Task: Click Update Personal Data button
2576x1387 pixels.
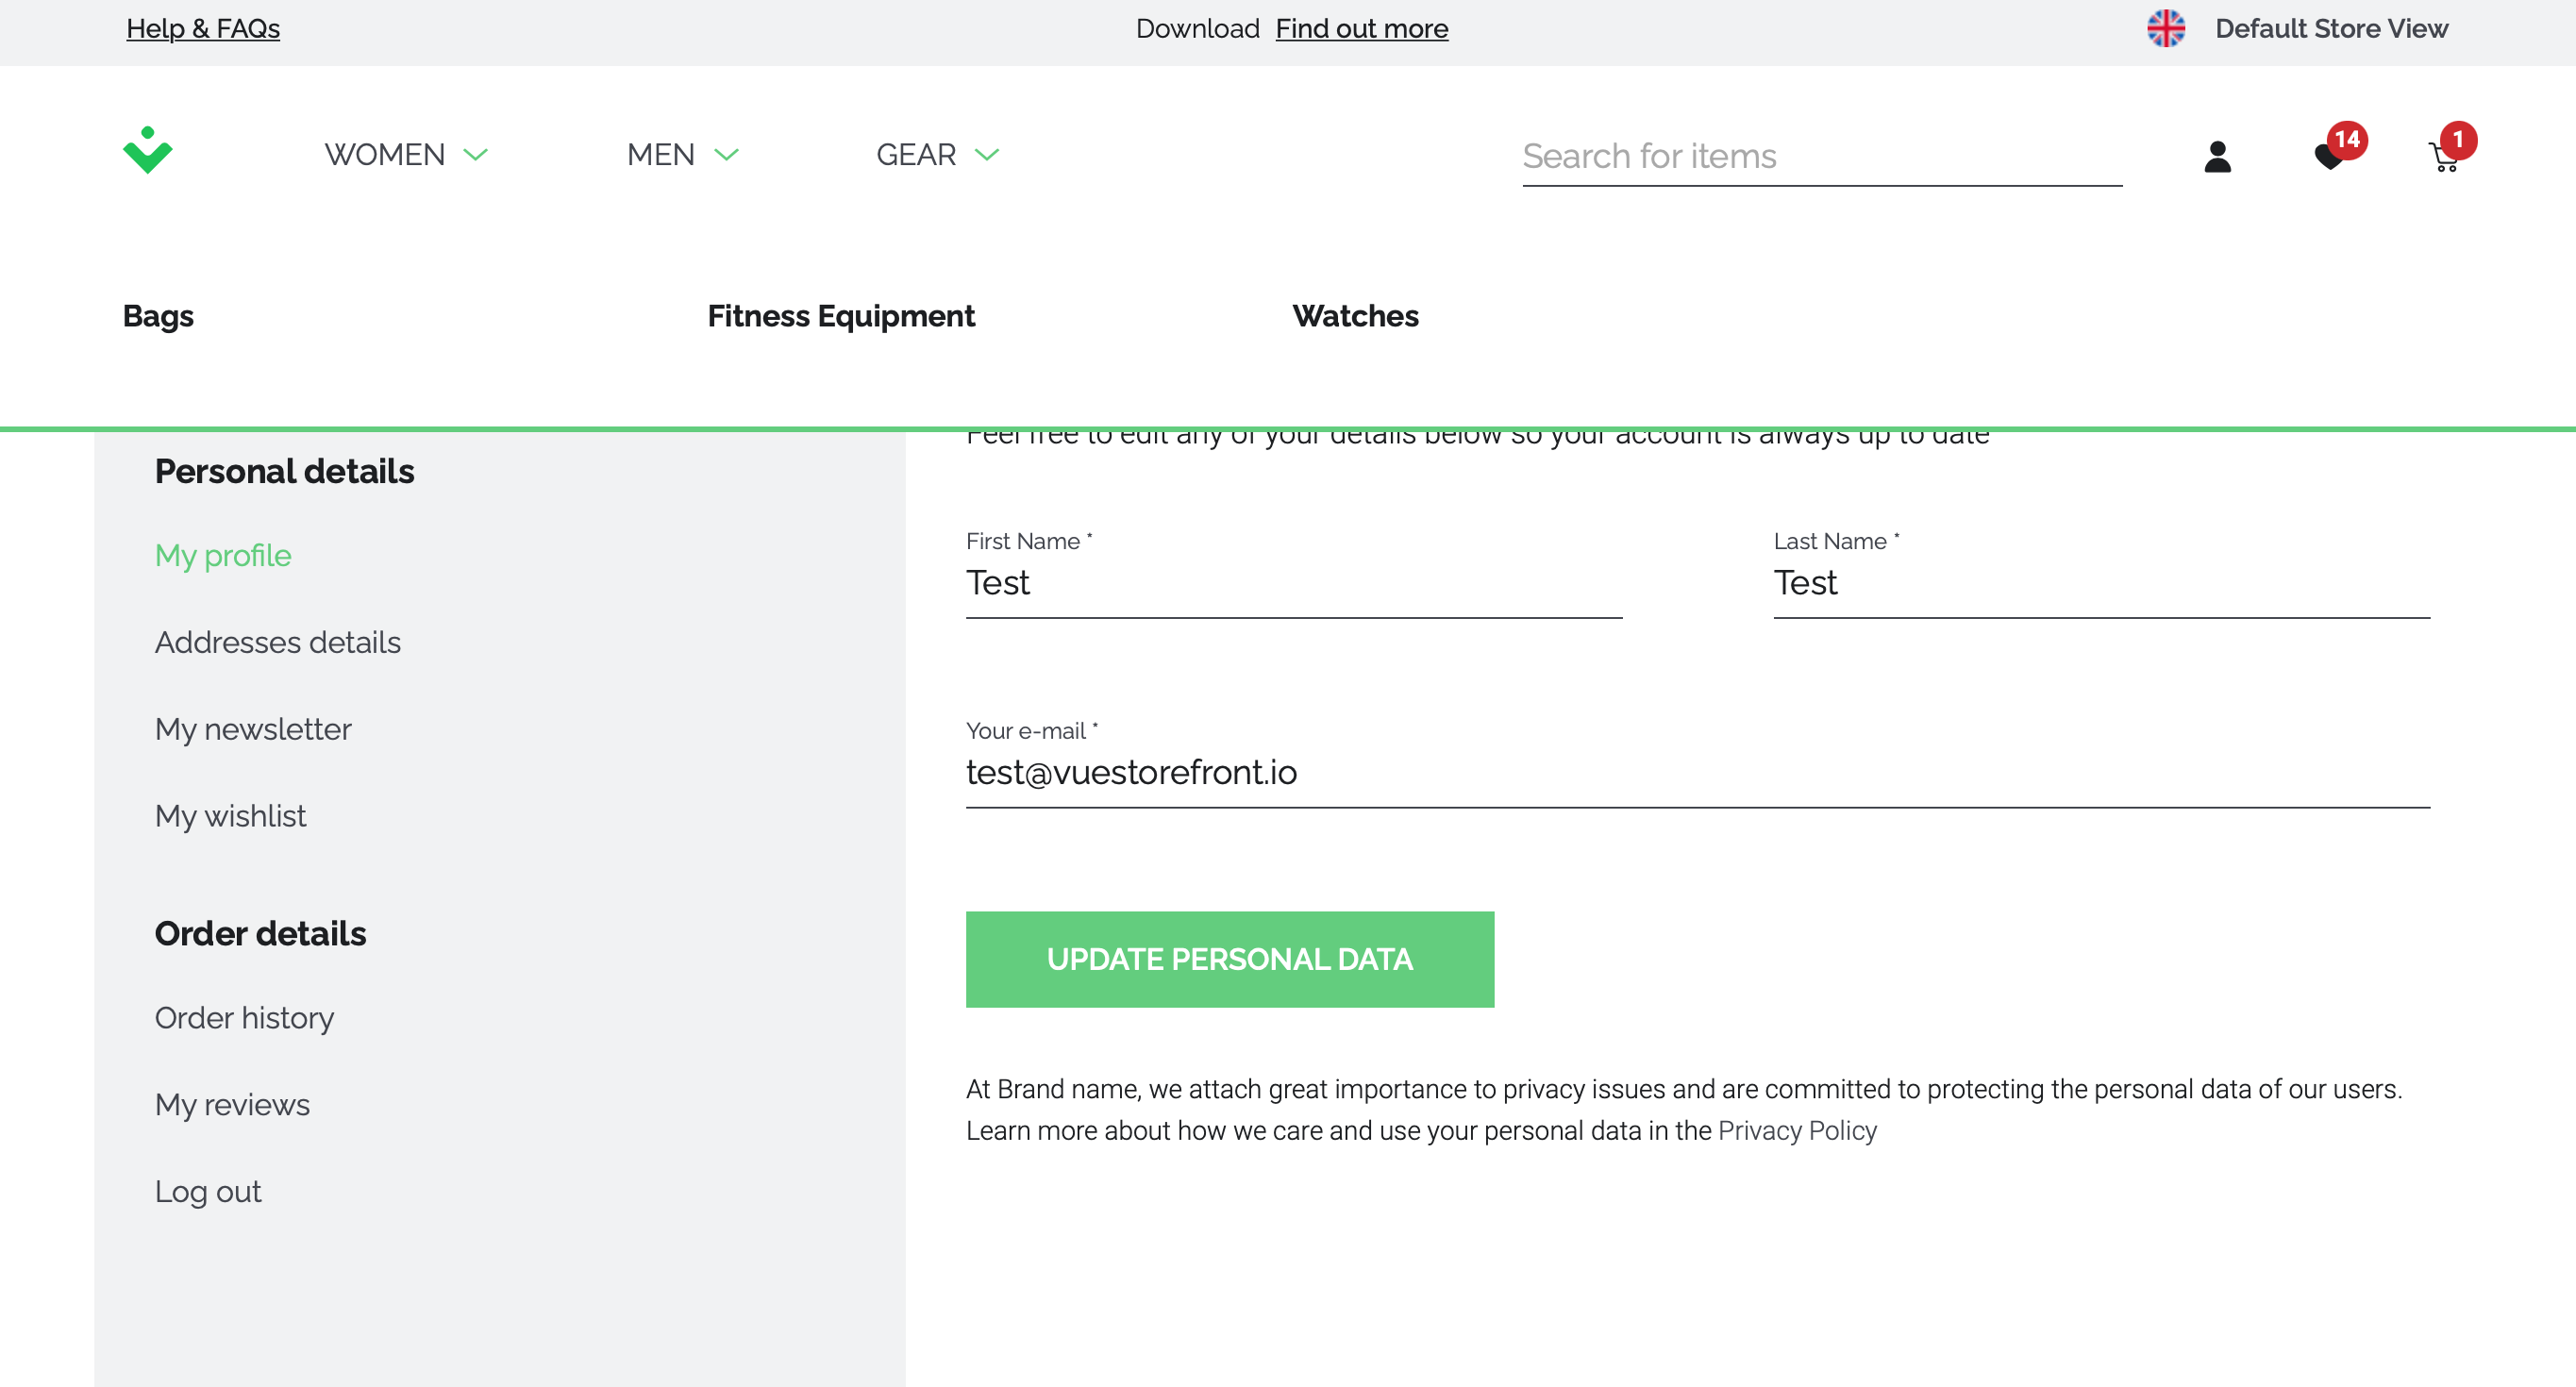Action: click(1229, 959)
